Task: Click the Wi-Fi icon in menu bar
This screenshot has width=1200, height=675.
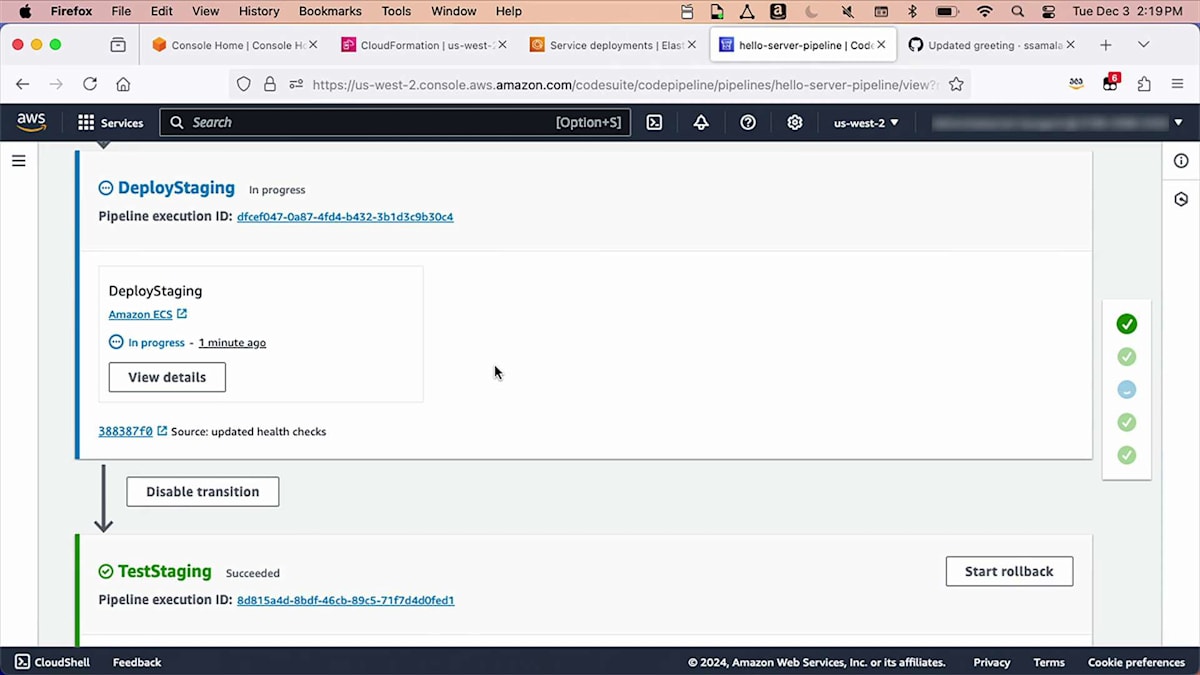Action: click(x=985, y=12)
